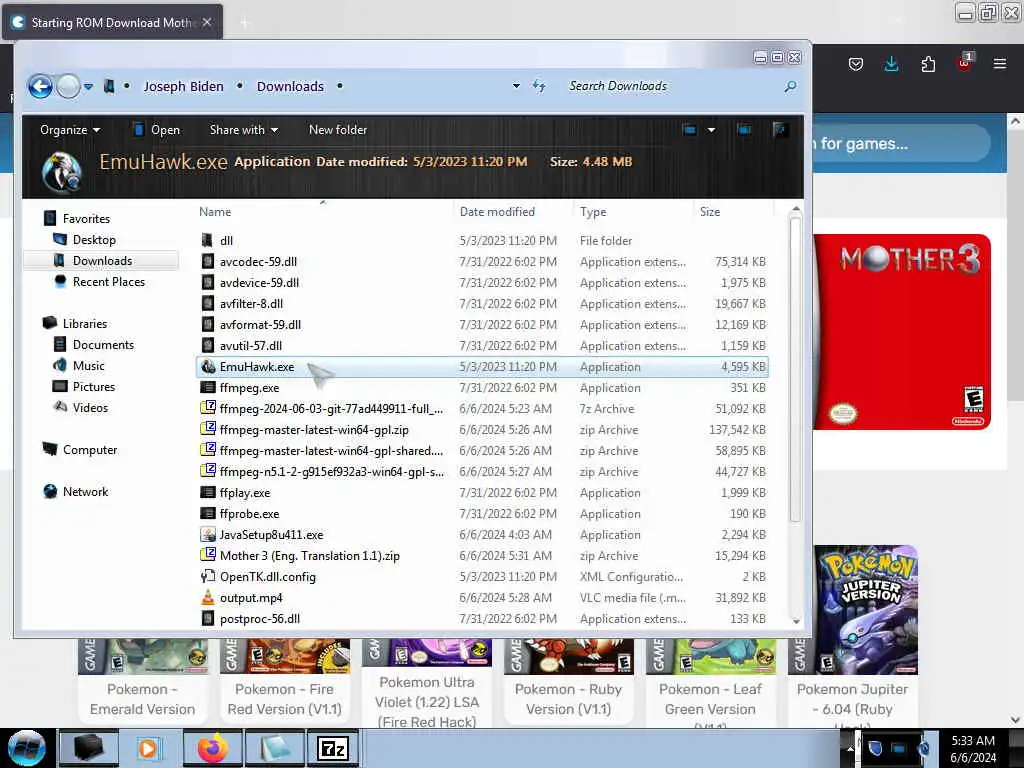Click the Firefox extensions puzzle icon
Screen dimensions: 1024x768
(928, 64)
